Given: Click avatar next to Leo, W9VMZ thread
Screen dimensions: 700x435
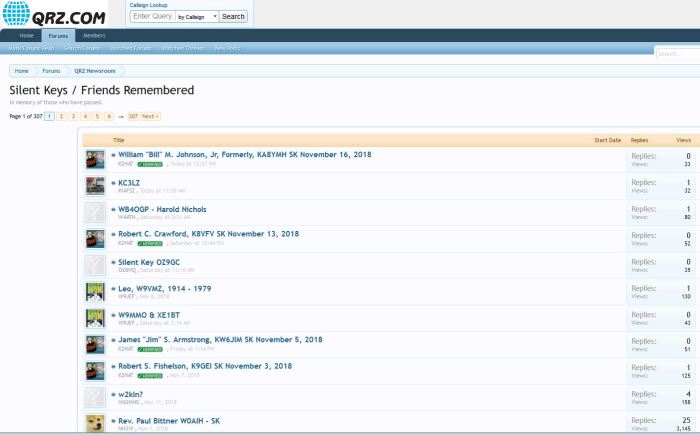Looking at the screenshot, I should coord(95,291).
